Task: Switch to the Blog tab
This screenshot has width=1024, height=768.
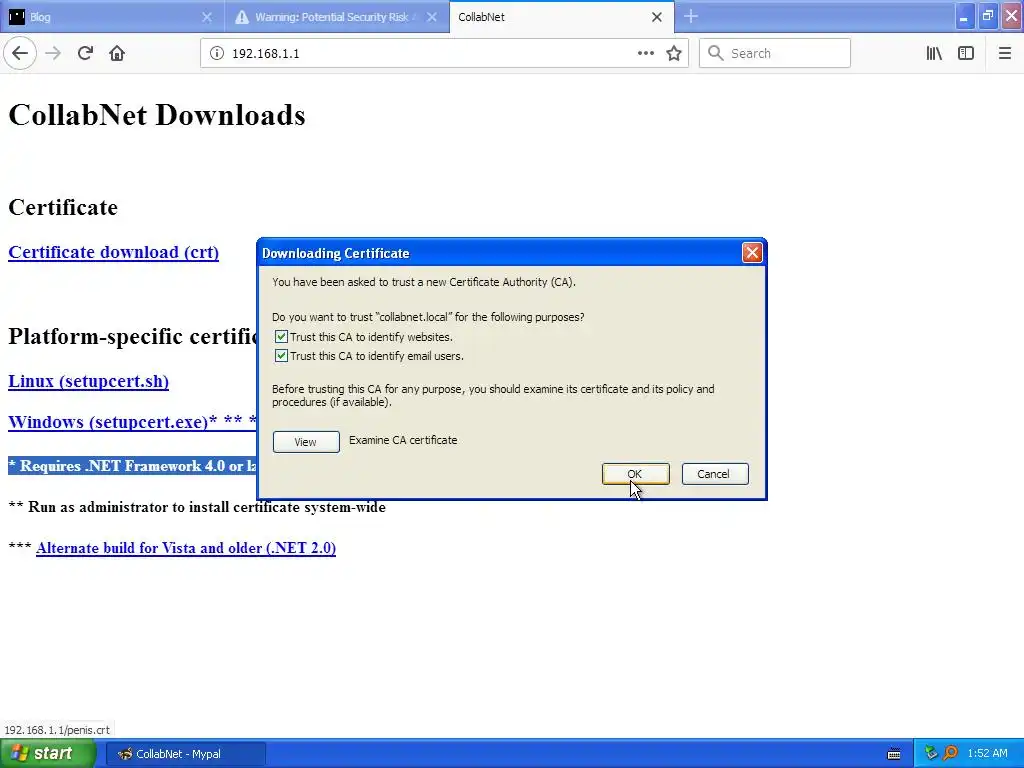Action: click(x=112, y=17)
